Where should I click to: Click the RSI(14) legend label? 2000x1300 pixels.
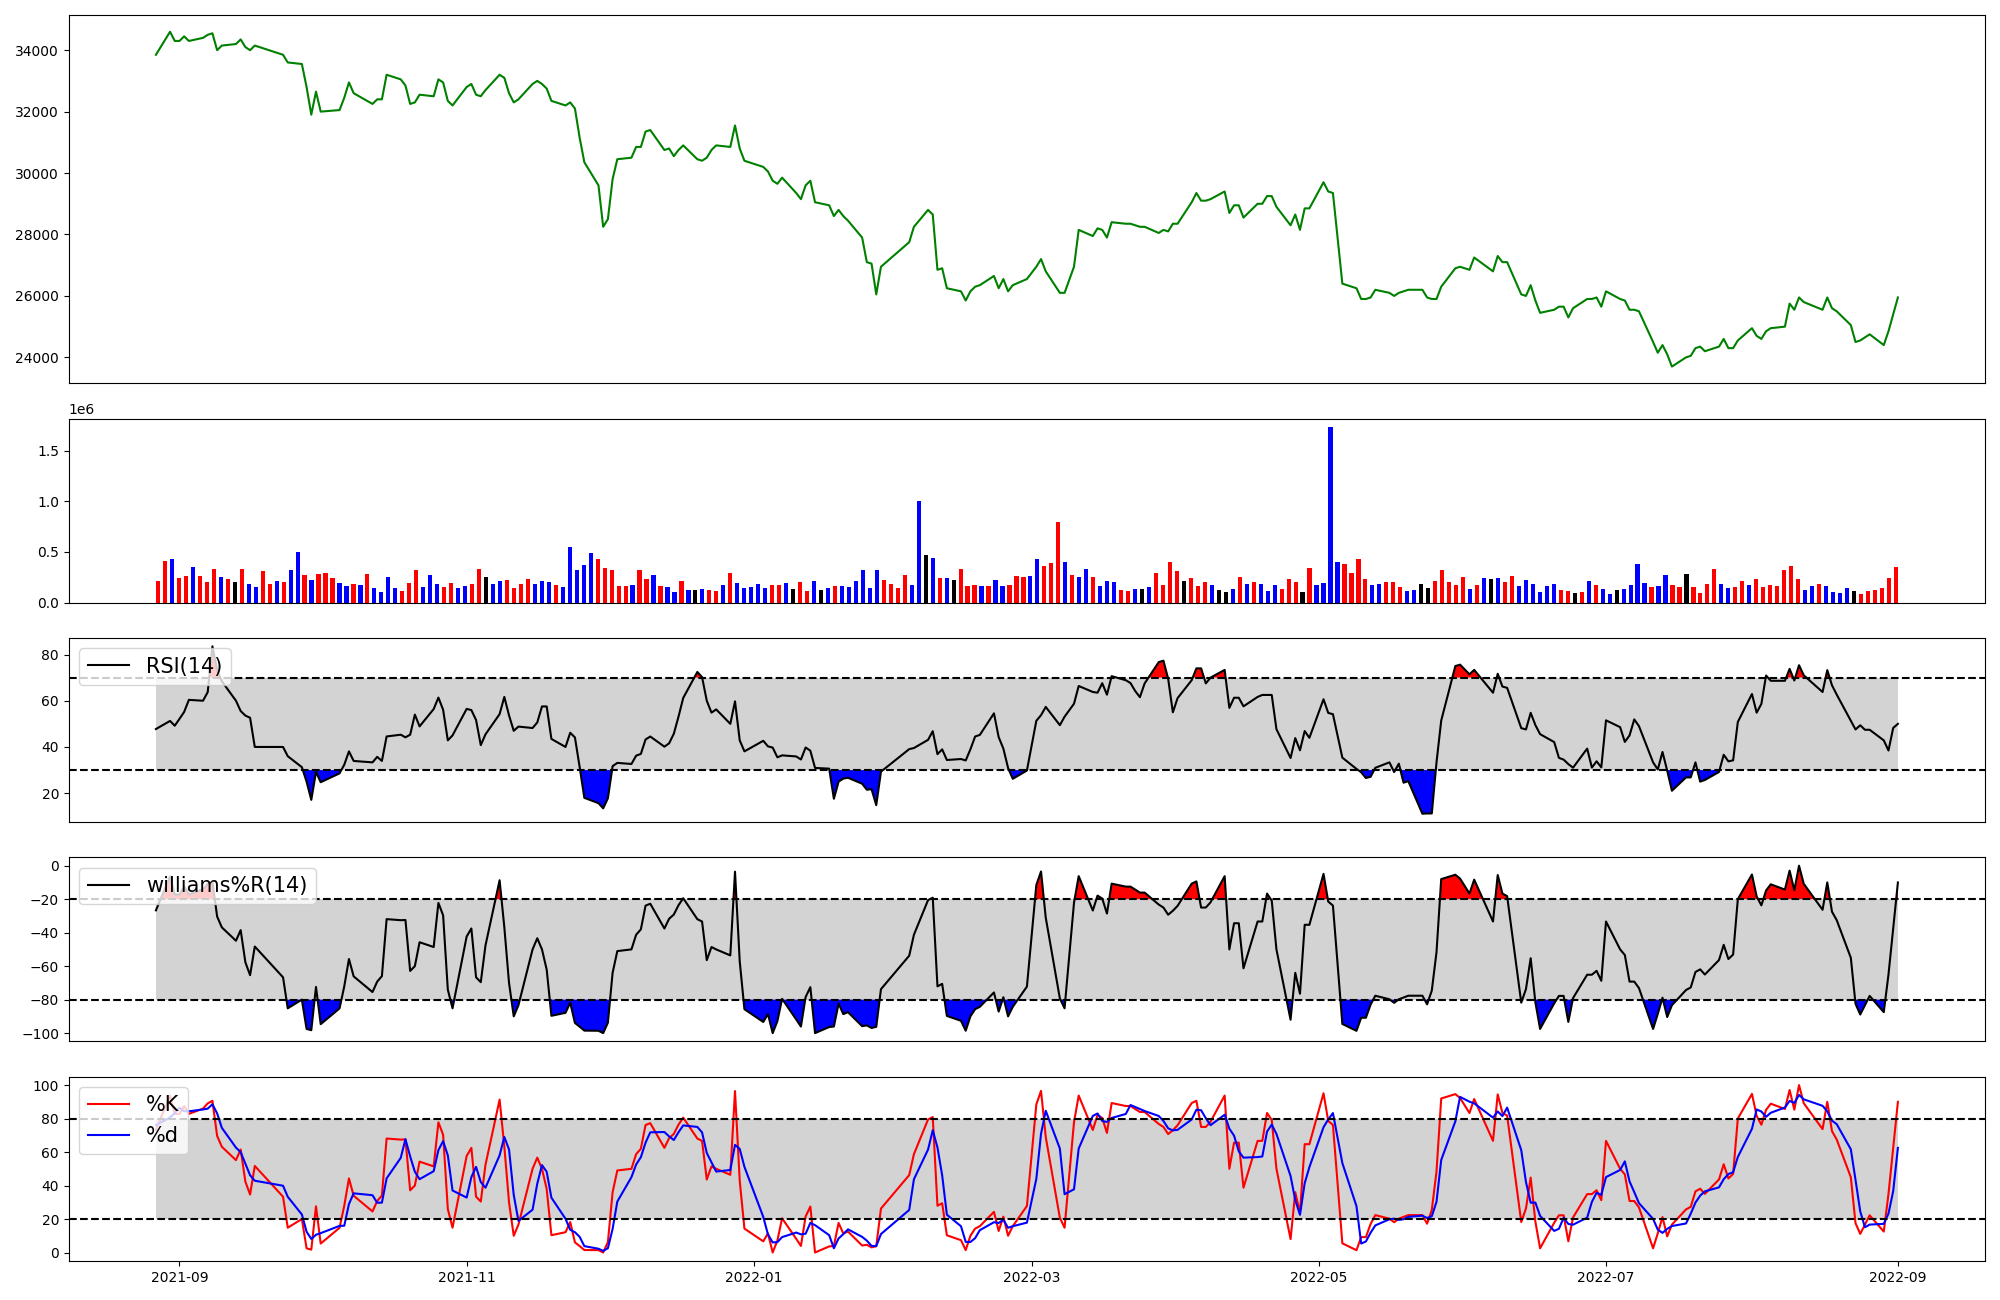[183, 666]
